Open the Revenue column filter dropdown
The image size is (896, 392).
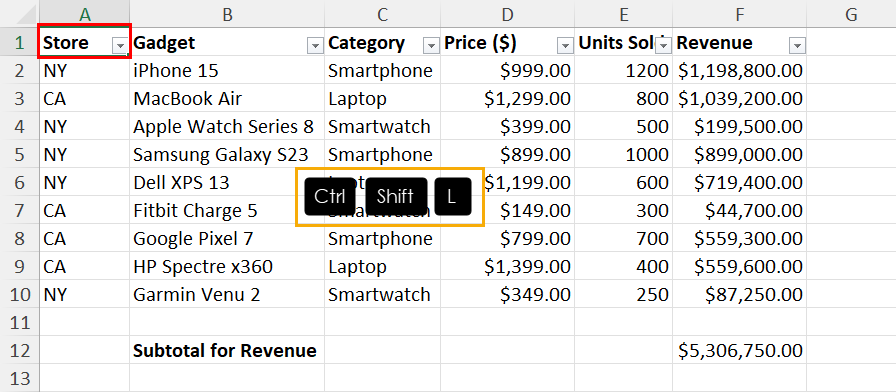pos(797,46)
